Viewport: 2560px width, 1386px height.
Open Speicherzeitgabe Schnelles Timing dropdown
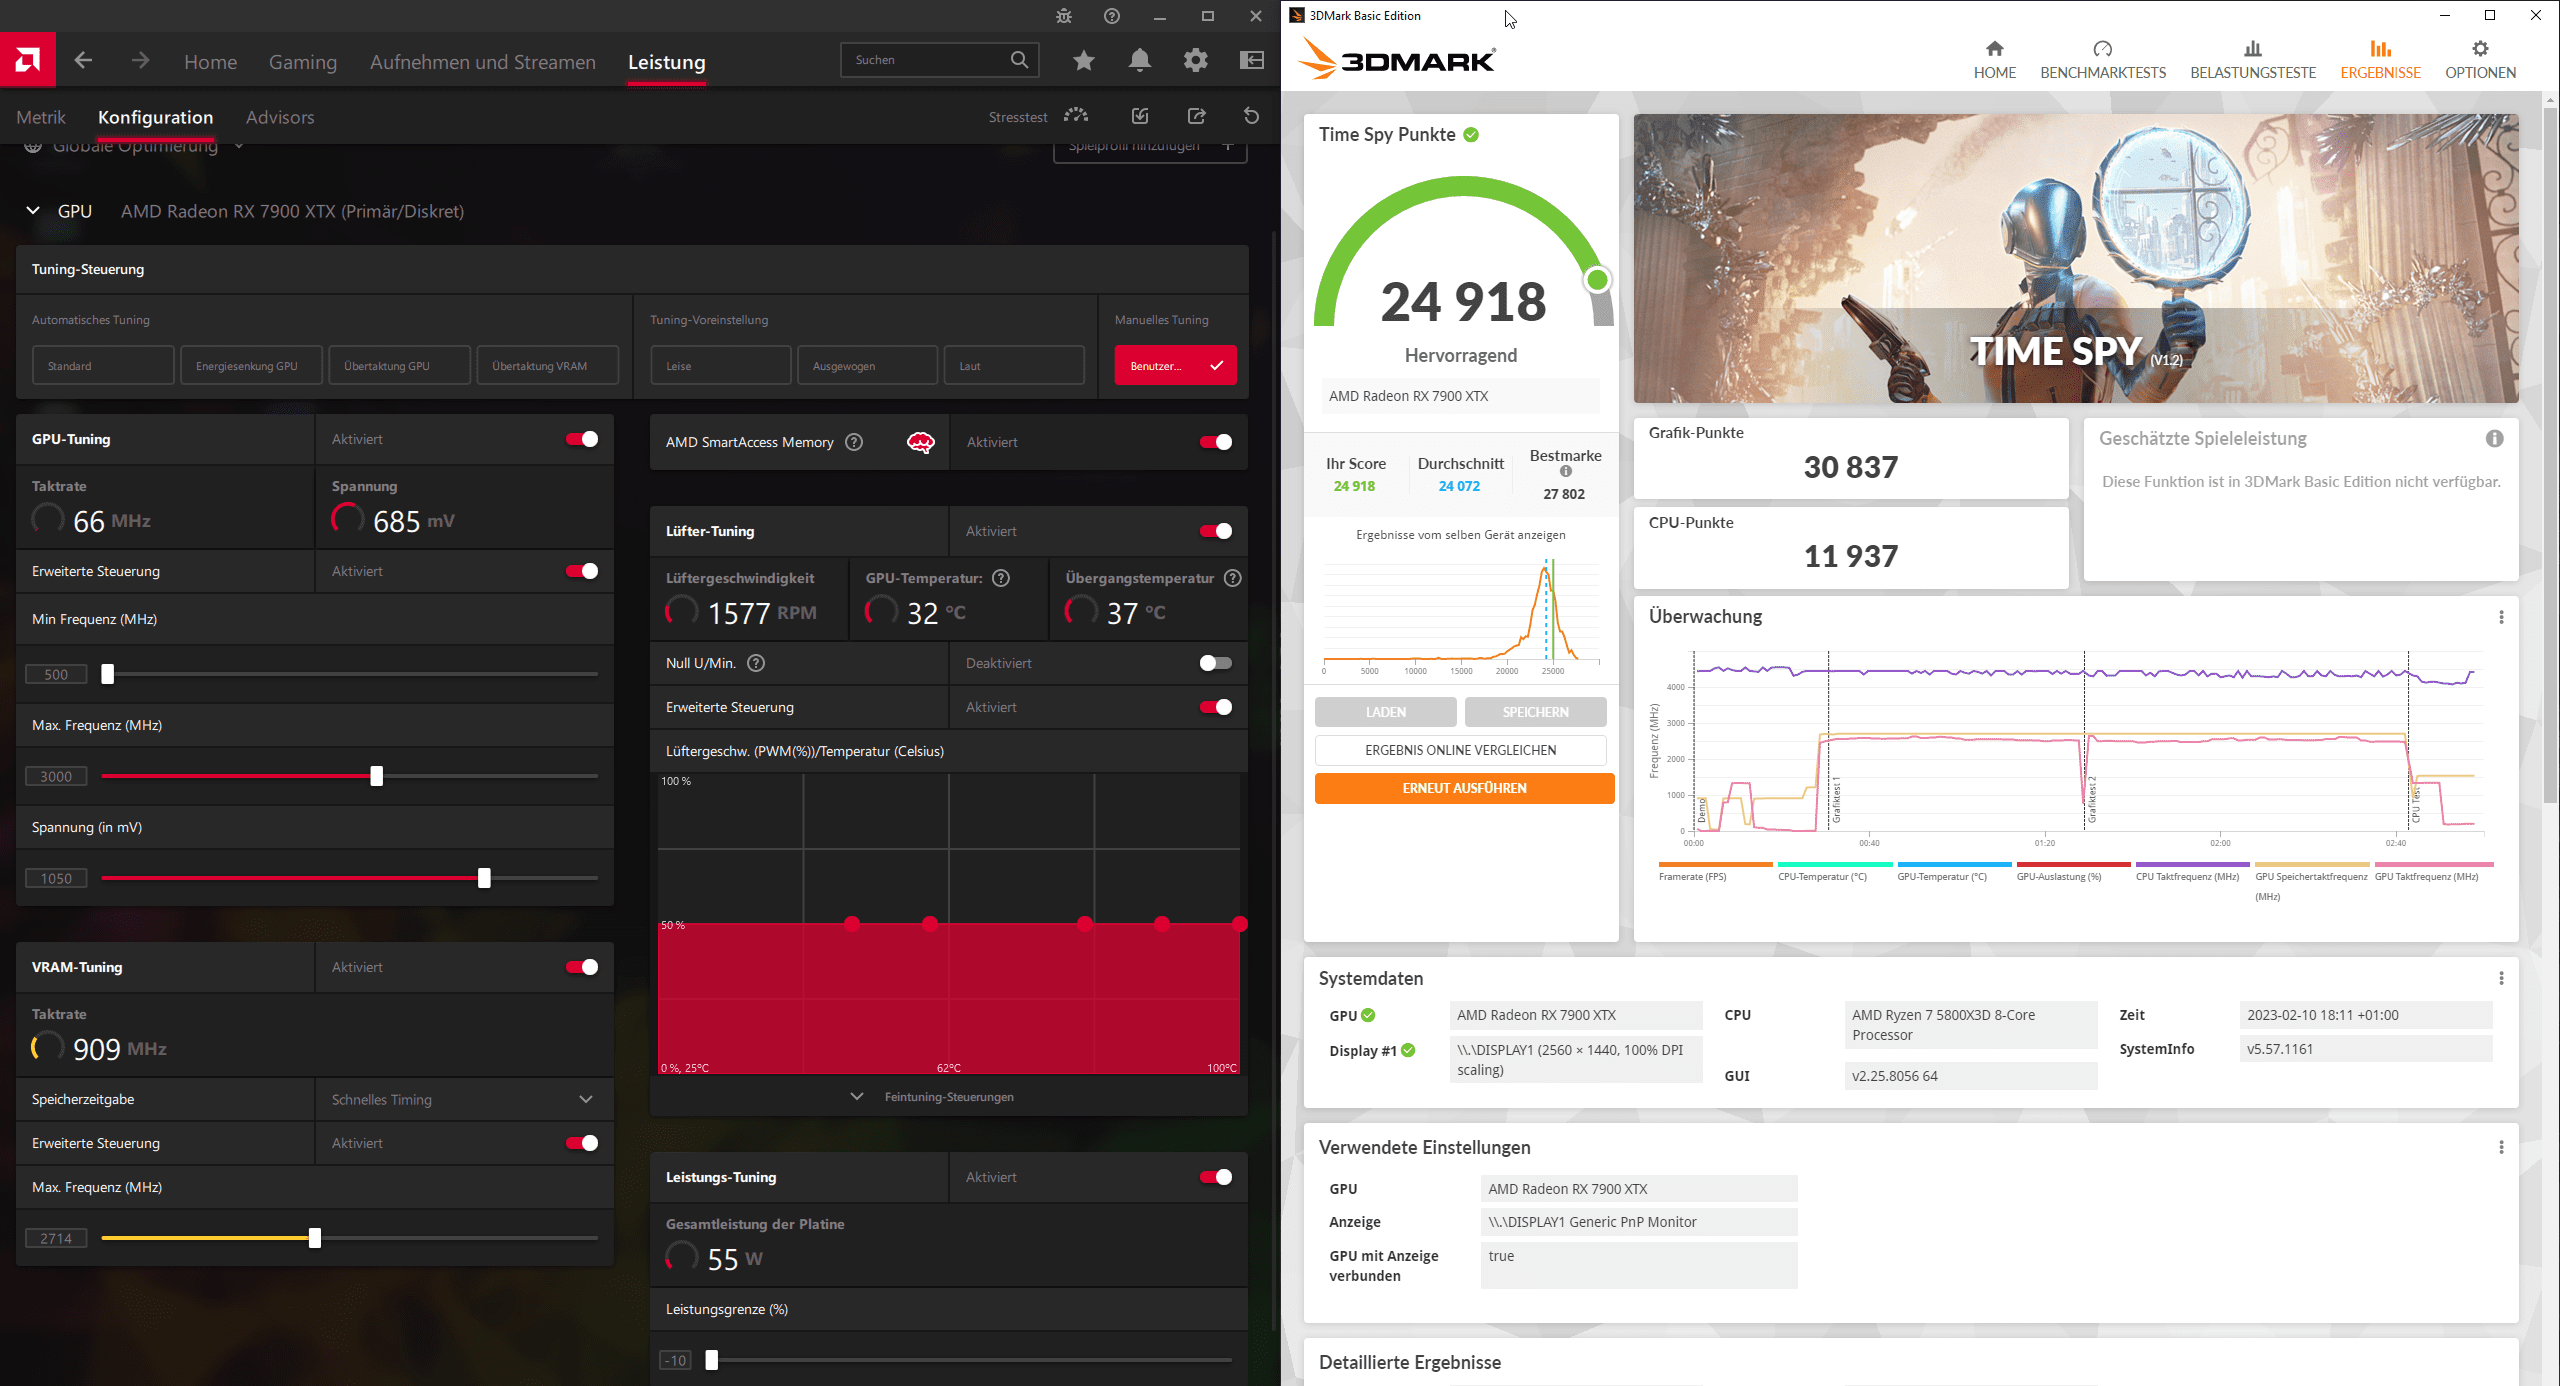pyautogui.click(x=465, y=1099)
